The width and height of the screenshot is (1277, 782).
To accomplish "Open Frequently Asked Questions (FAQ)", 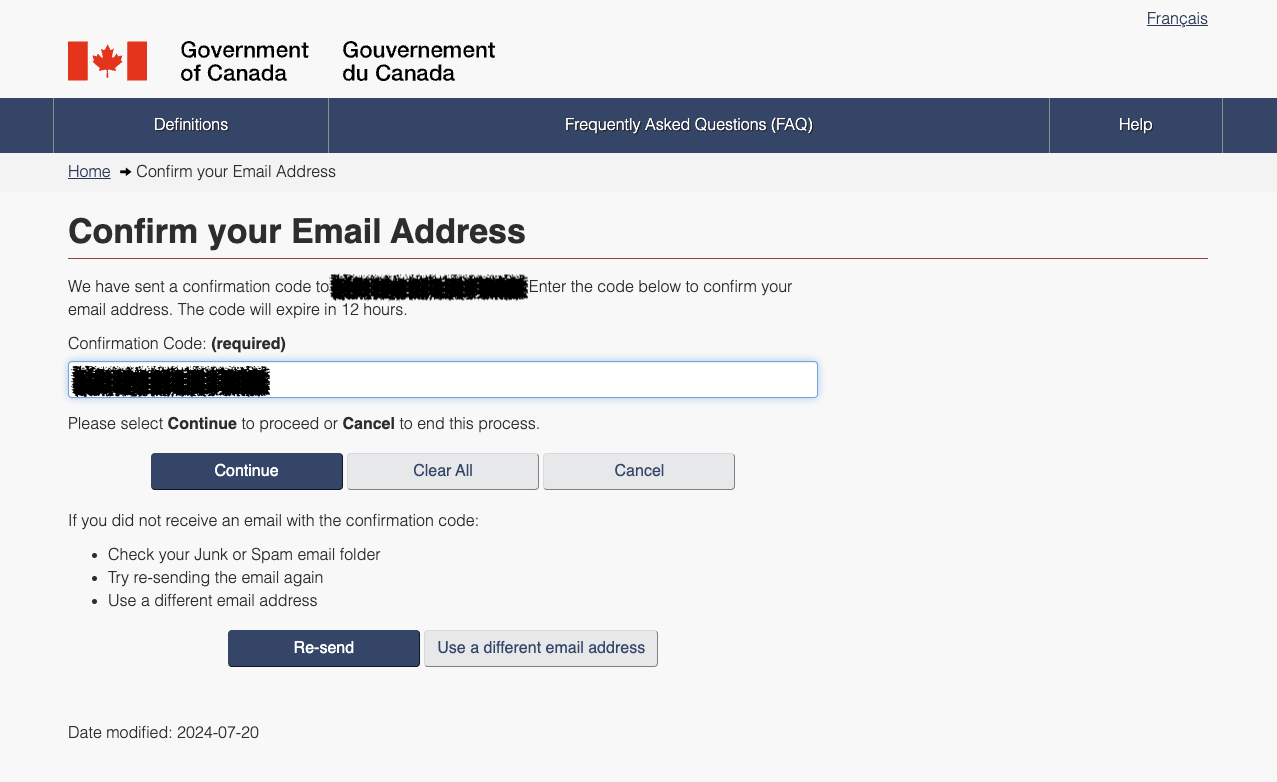I will click(688, 125).
